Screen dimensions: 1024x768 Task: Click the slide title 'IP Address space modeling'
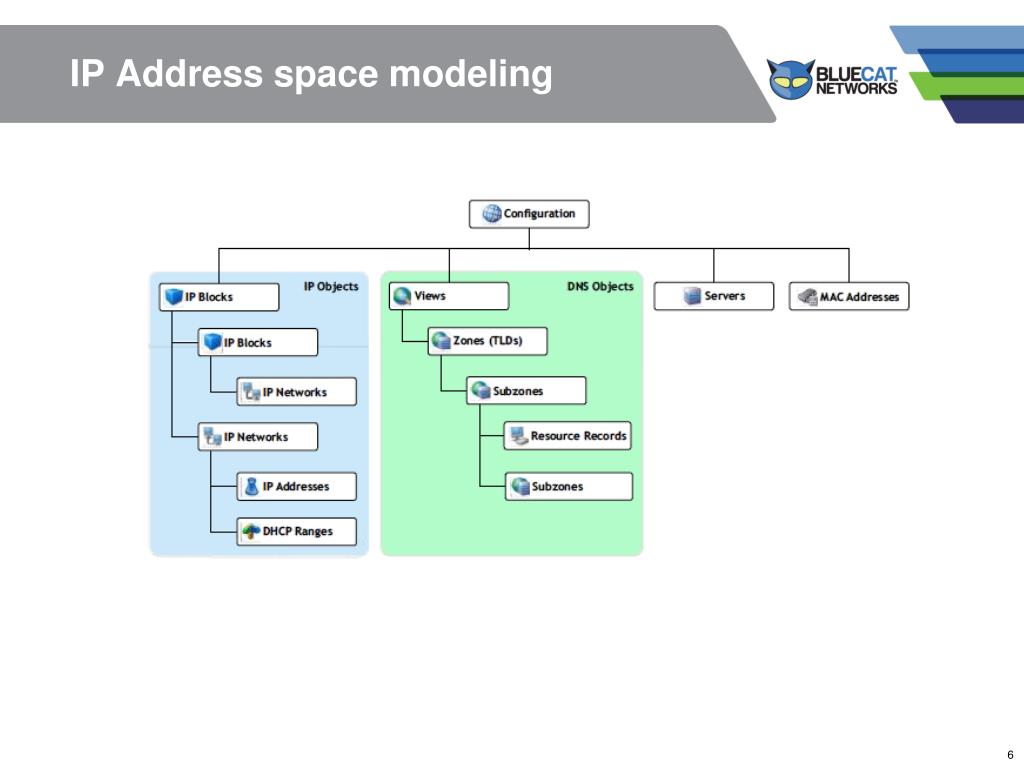311,73
